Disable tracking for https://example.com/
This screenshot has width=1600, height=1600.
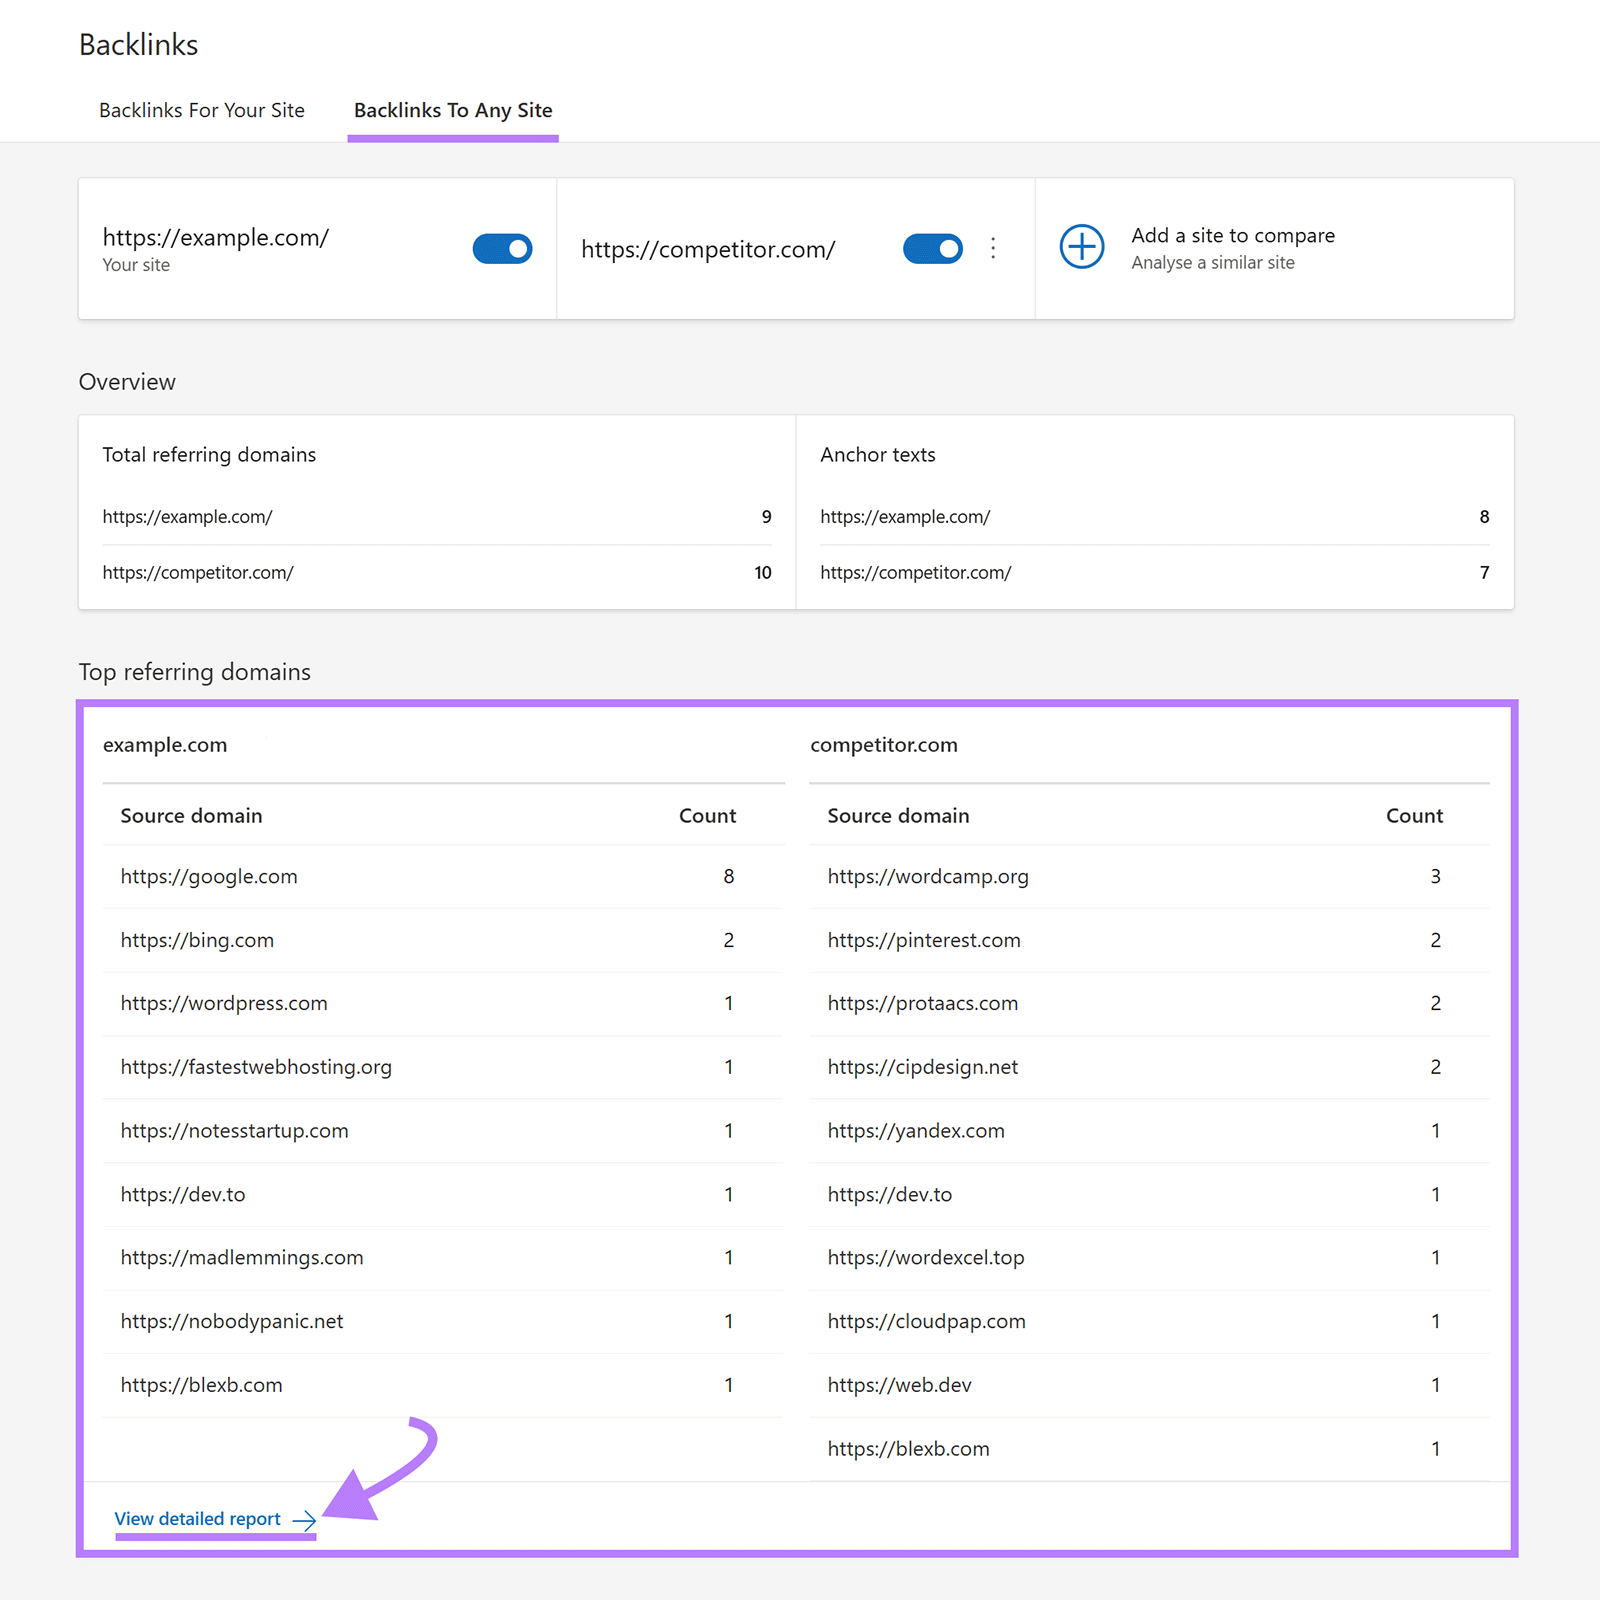[x=502, y=249]
